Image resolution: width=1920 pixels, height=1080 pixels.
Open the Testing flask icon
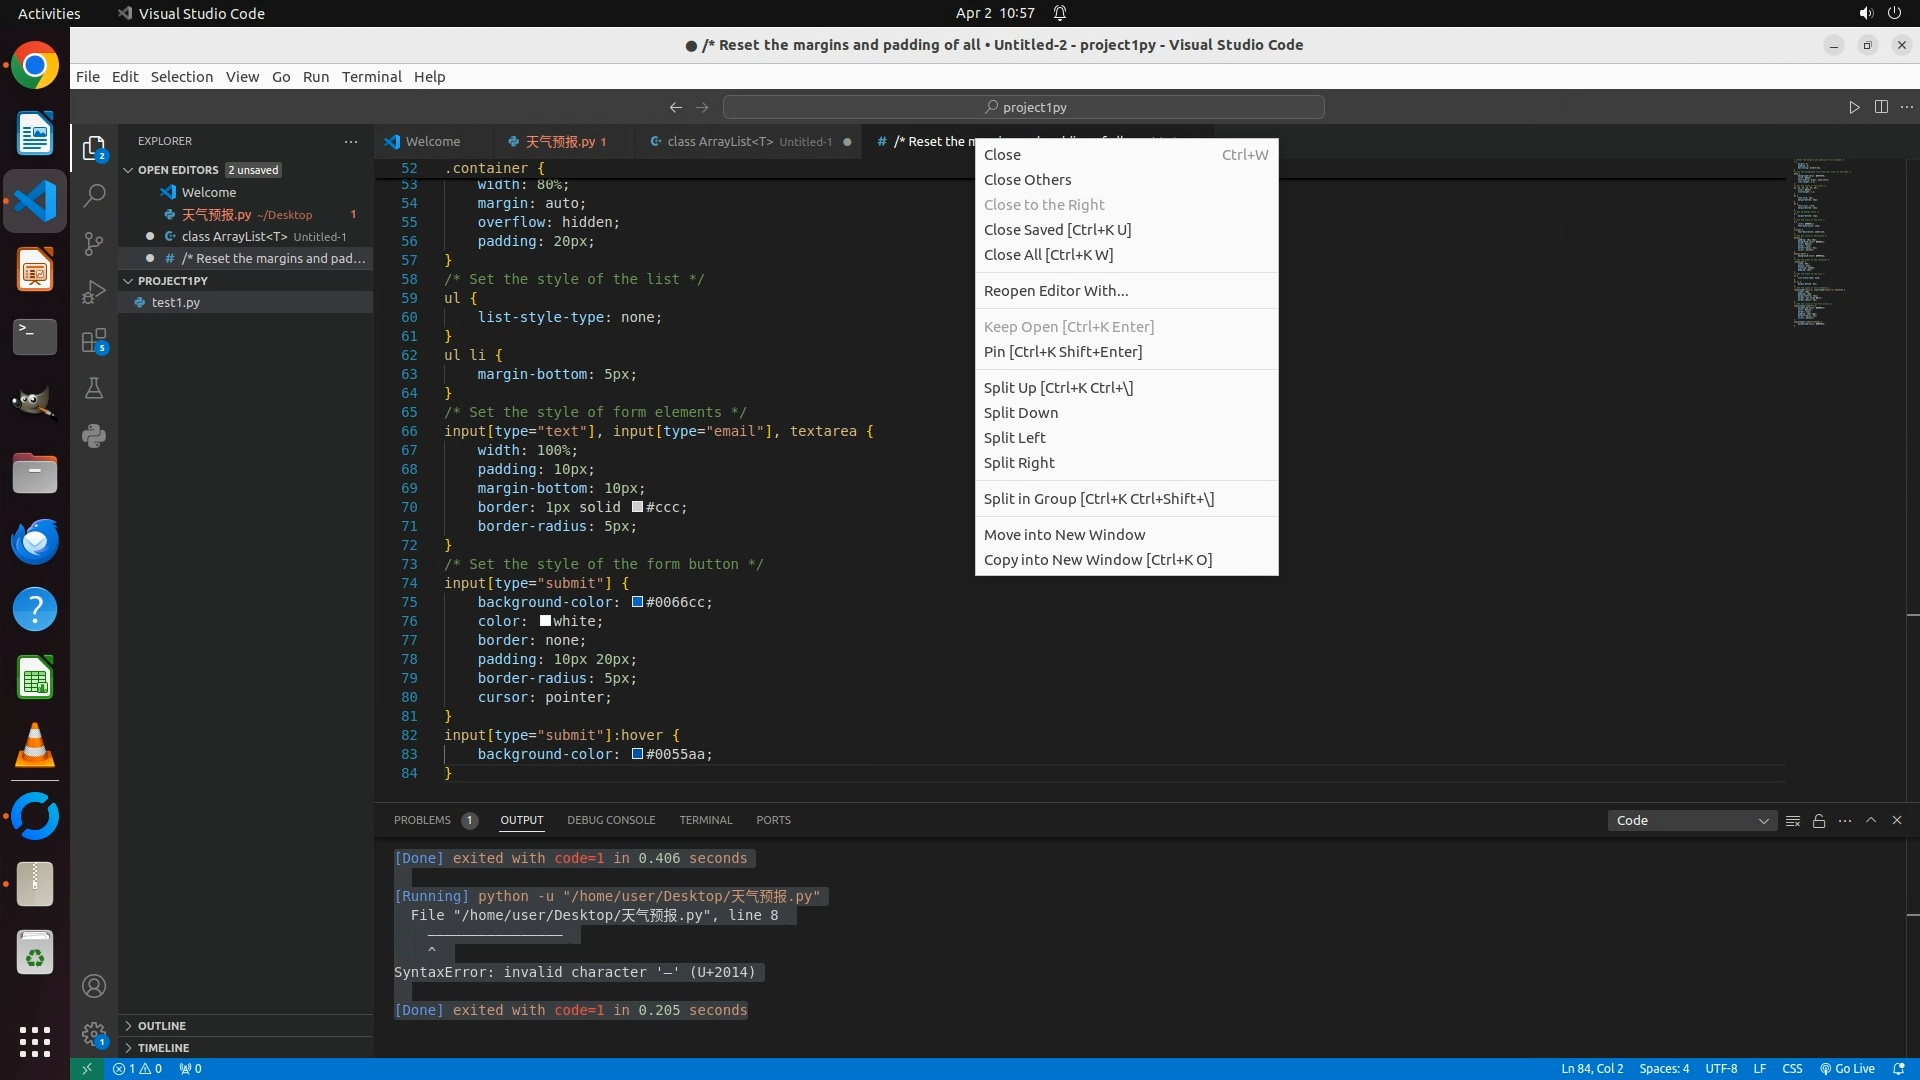[x=94, y=389]
